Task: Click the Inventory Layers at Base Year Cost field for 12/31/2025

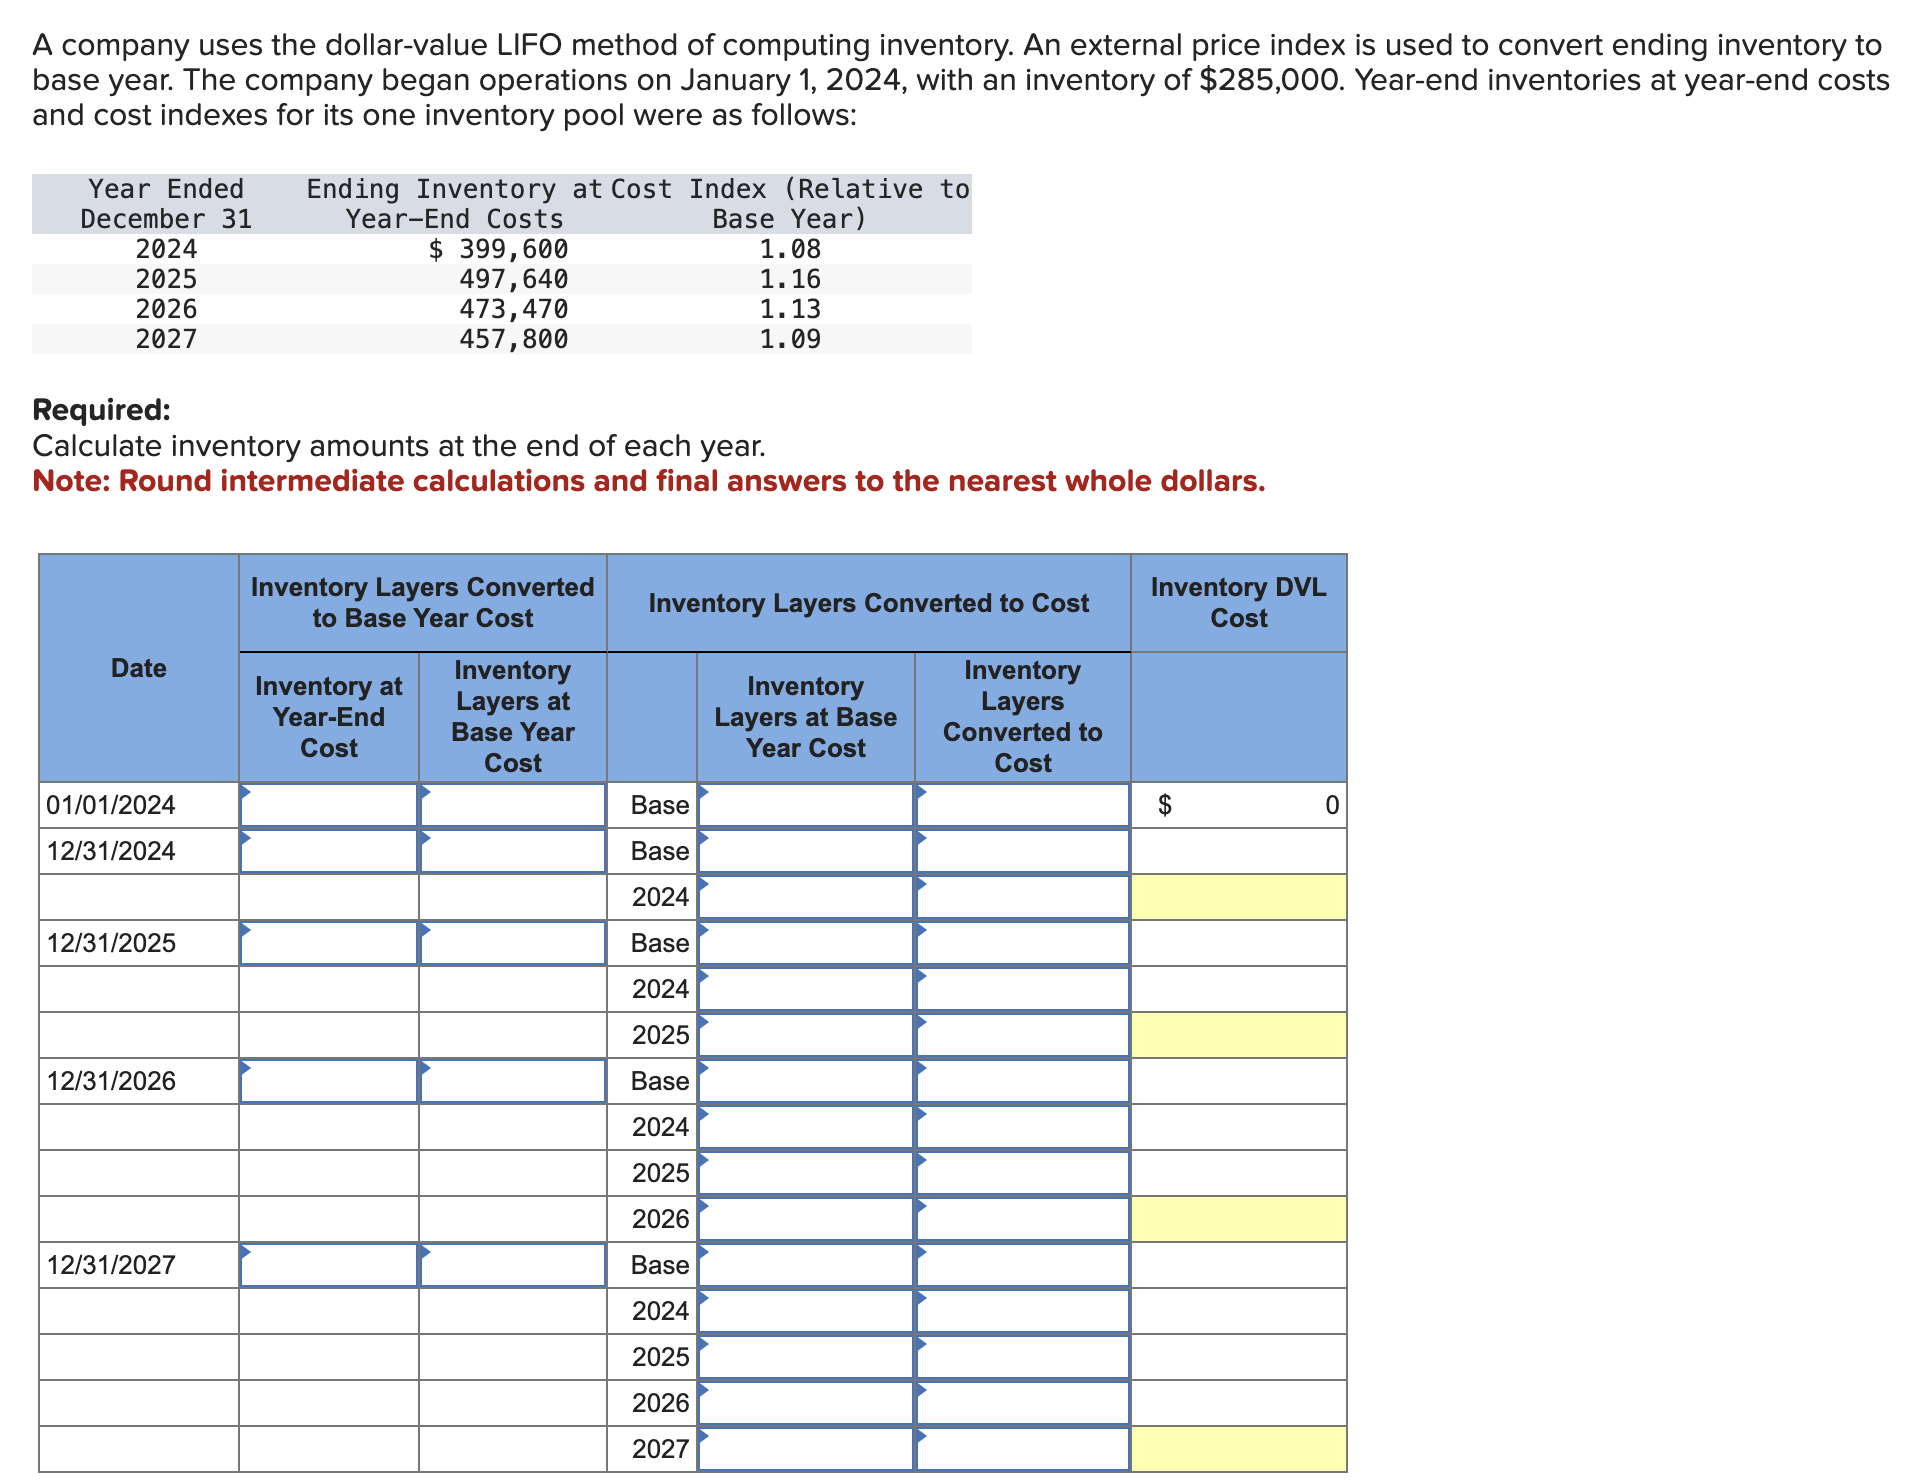Action: tap(512, 943)
